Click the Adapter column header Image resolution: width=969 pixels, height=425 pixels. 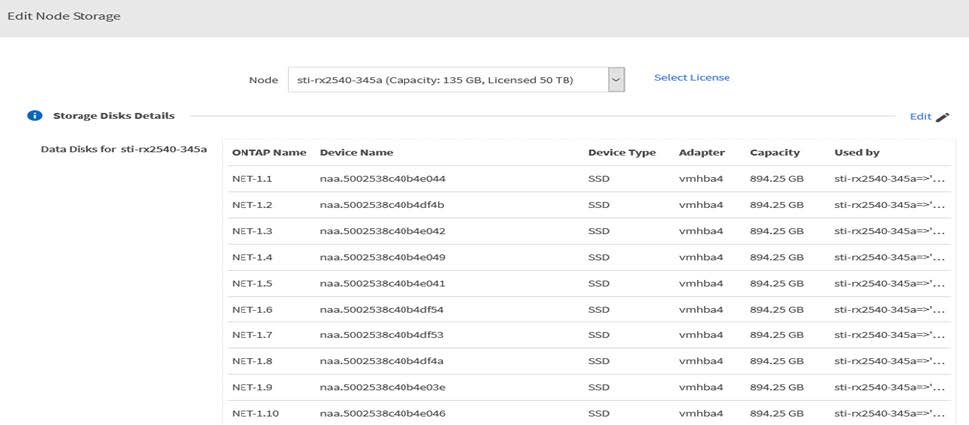click(701, 152)
